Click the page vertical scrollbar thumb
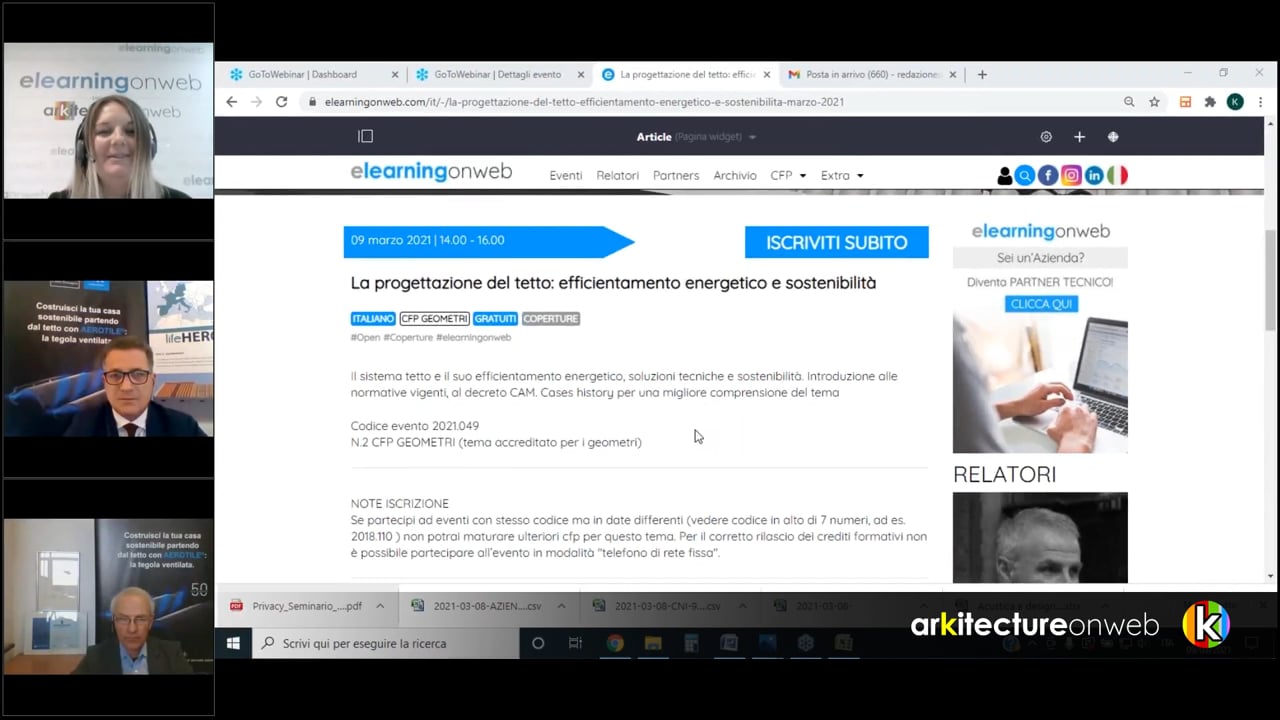The width and height of the screenshot is (1280, 720). (x=1270, y=280)
